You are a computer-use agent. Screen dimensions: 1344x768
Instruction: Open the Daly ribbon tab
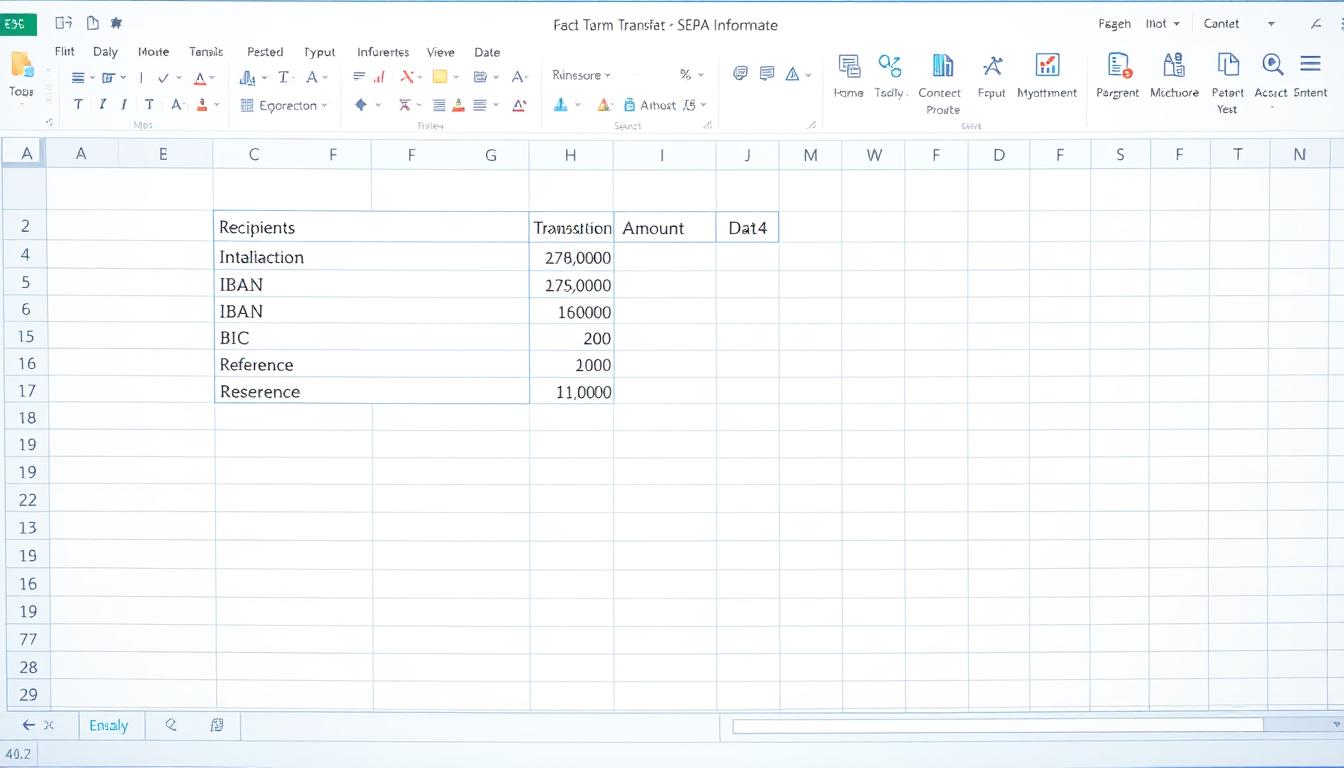point(105,52)
